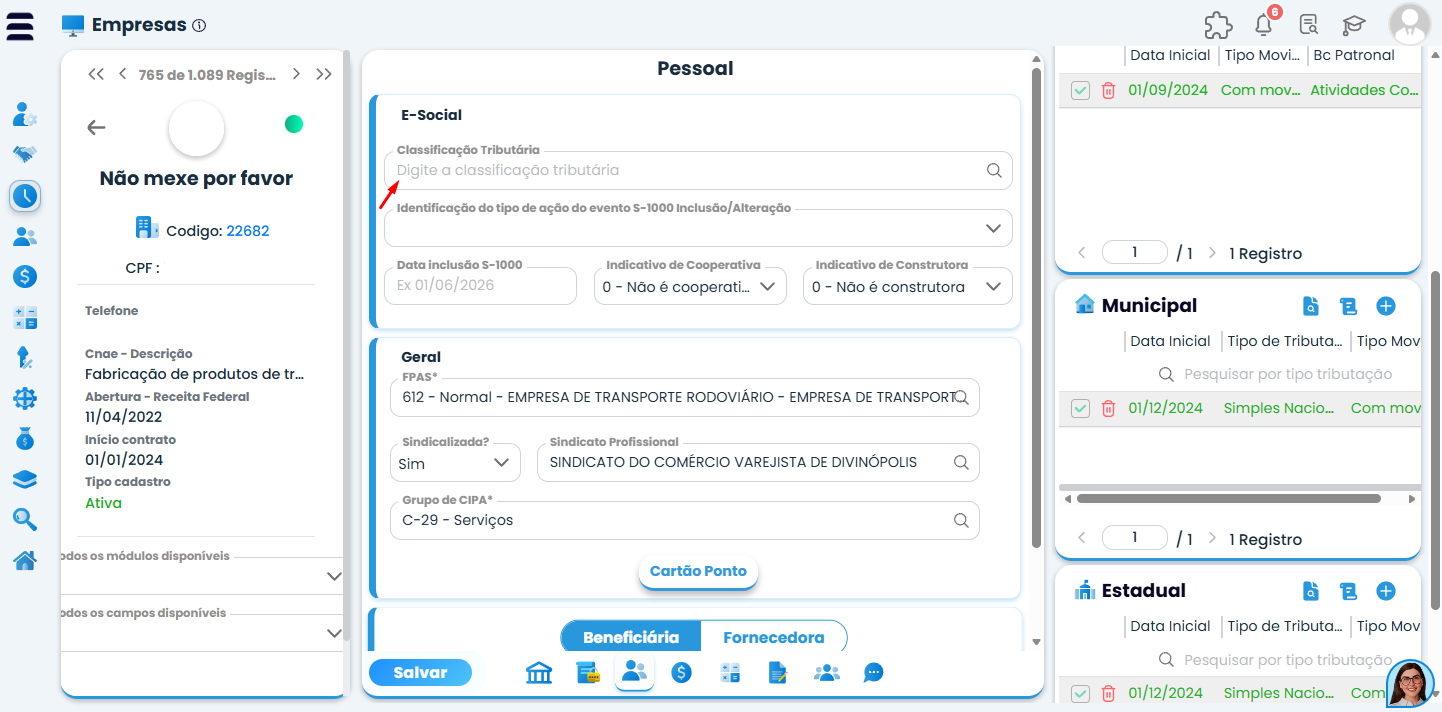
Task: Go back using the left arrow icon
Action: [x=96, y=127]
